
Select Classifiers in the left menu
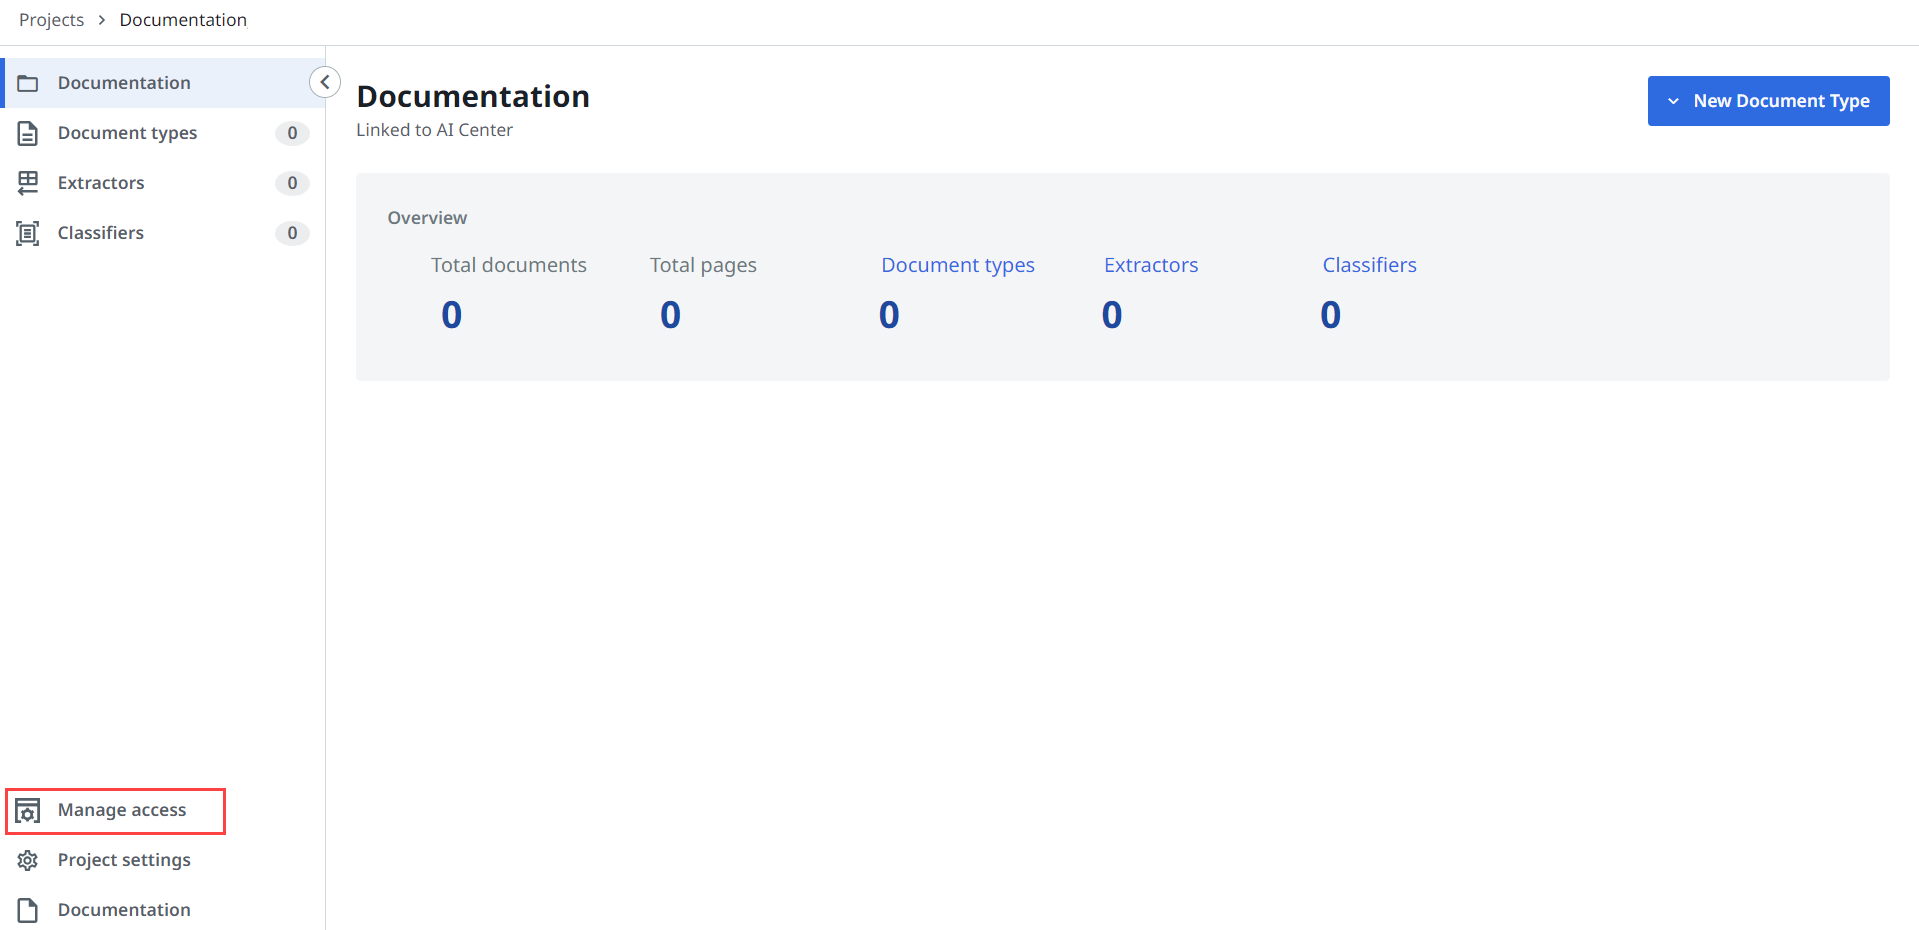tap(101, 233)
